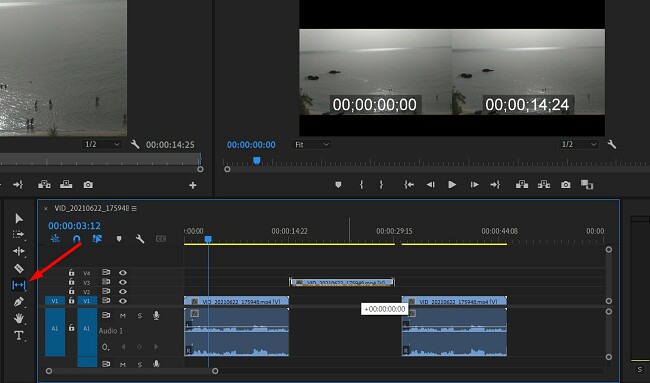
Task: Toggle visibility eye for track V4
Action: [x=123, y=273]
